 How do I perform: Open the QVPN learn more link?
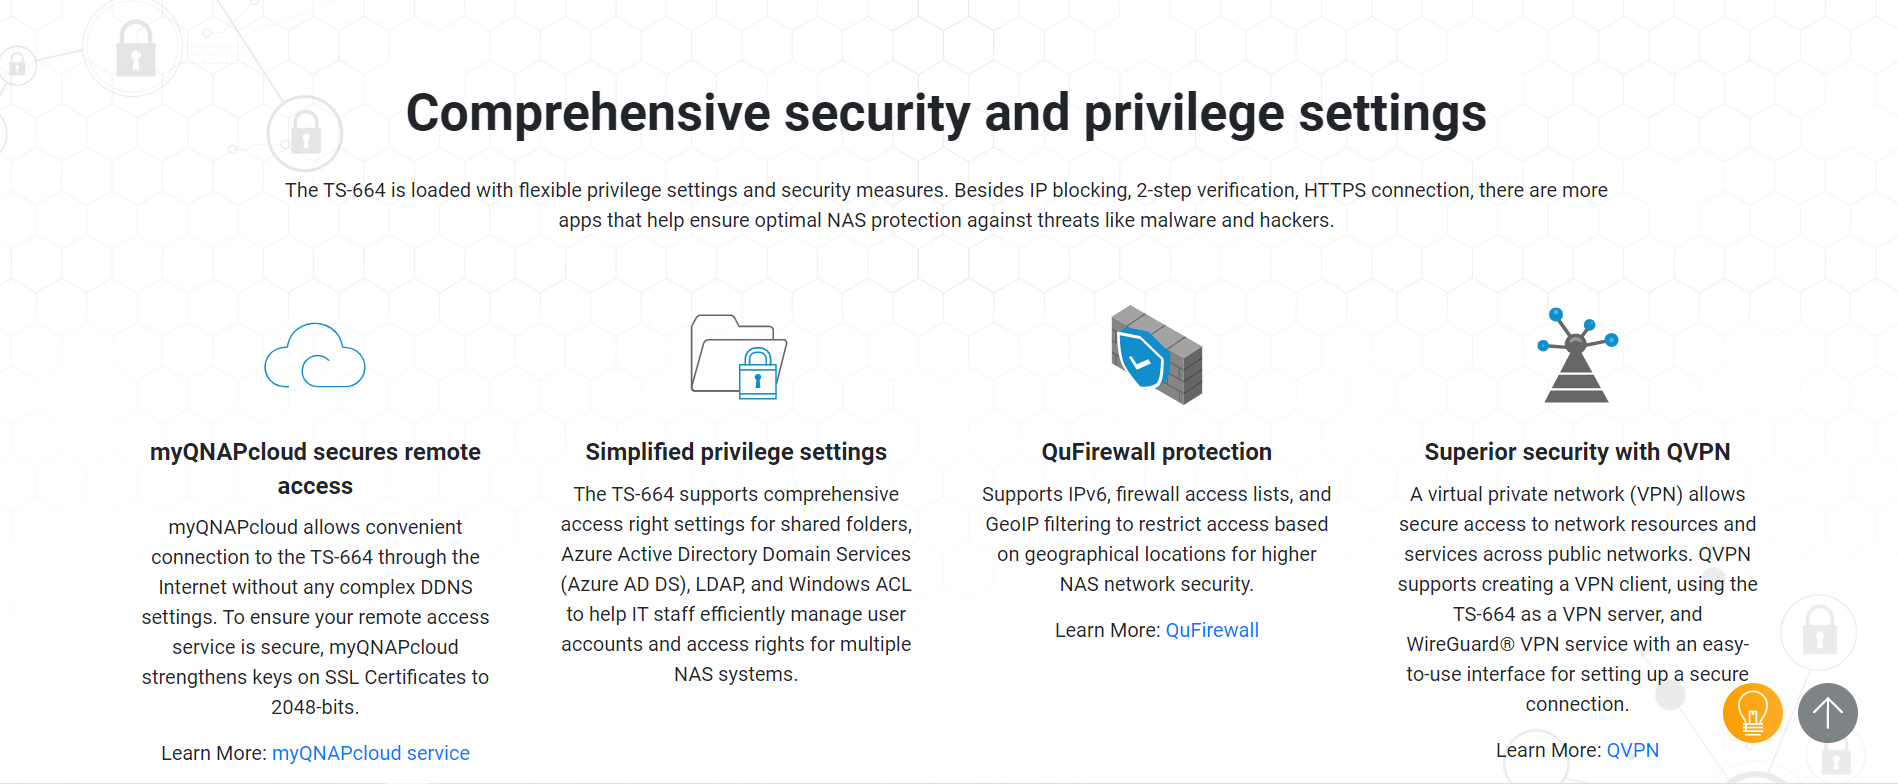click(1632, 750)
